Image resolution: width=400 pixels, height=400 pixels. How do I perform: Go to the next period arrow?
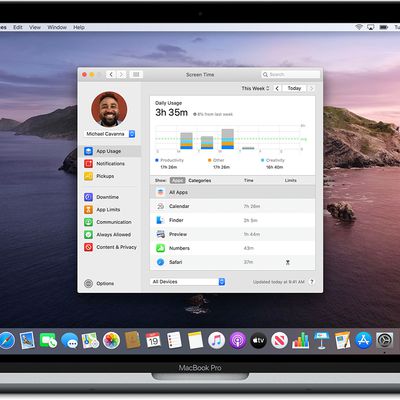[311, 88]
